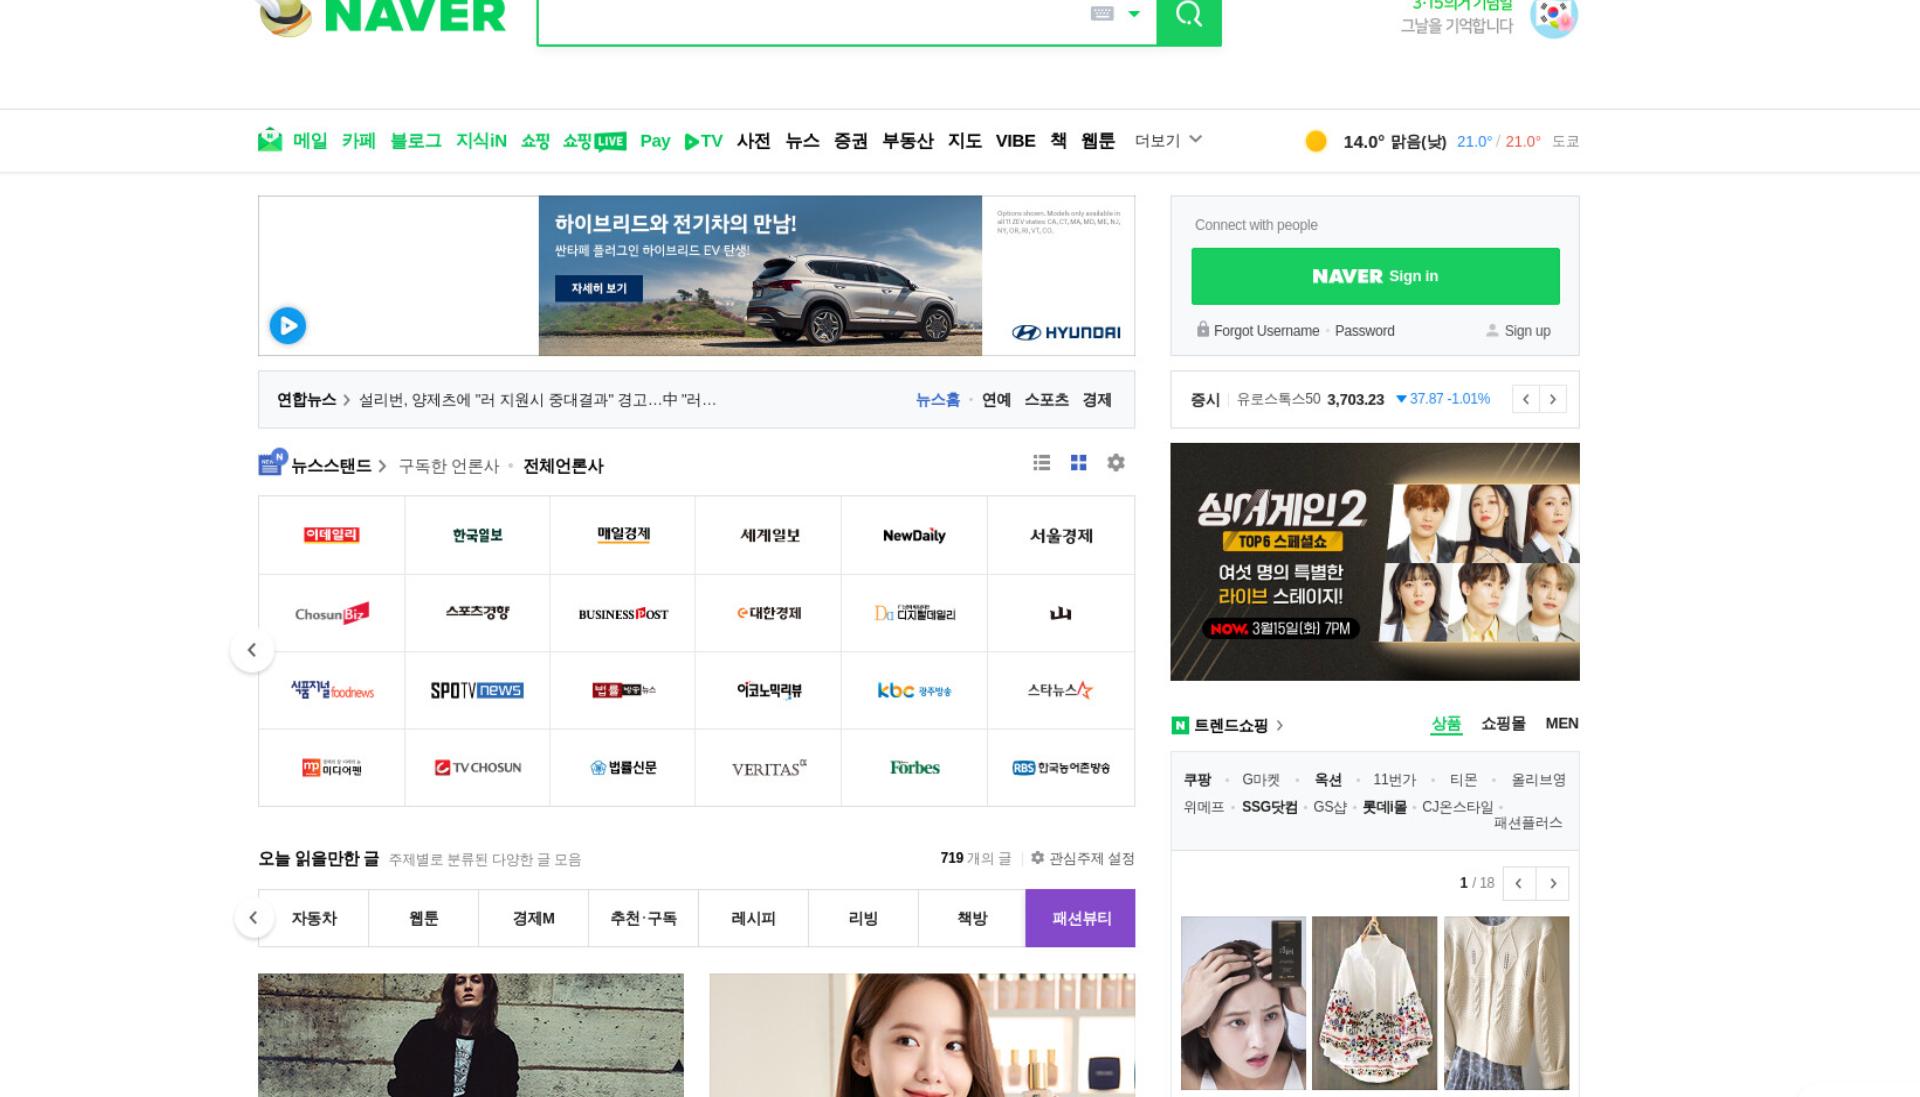Expand the 더보기 more services menu

(1168, 141)
